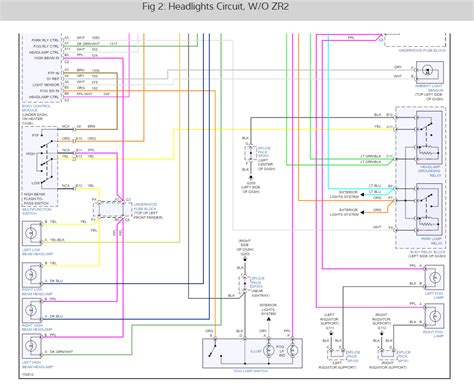Click the Headlamp Grounding Relay symbol
Image resolution: width=474 pixels, height=391 pixels.
429,137
